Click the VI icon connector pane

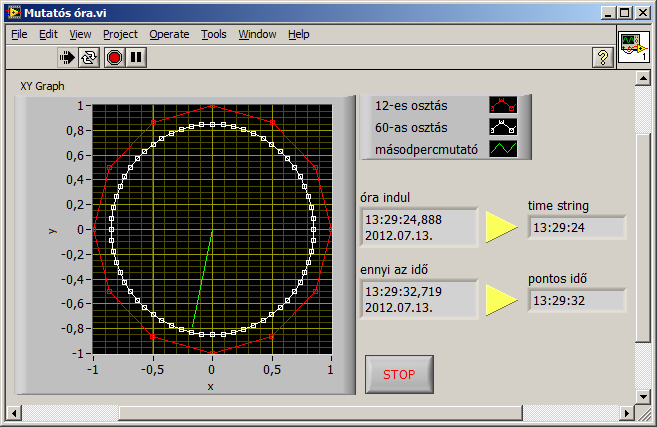point(634,47)
